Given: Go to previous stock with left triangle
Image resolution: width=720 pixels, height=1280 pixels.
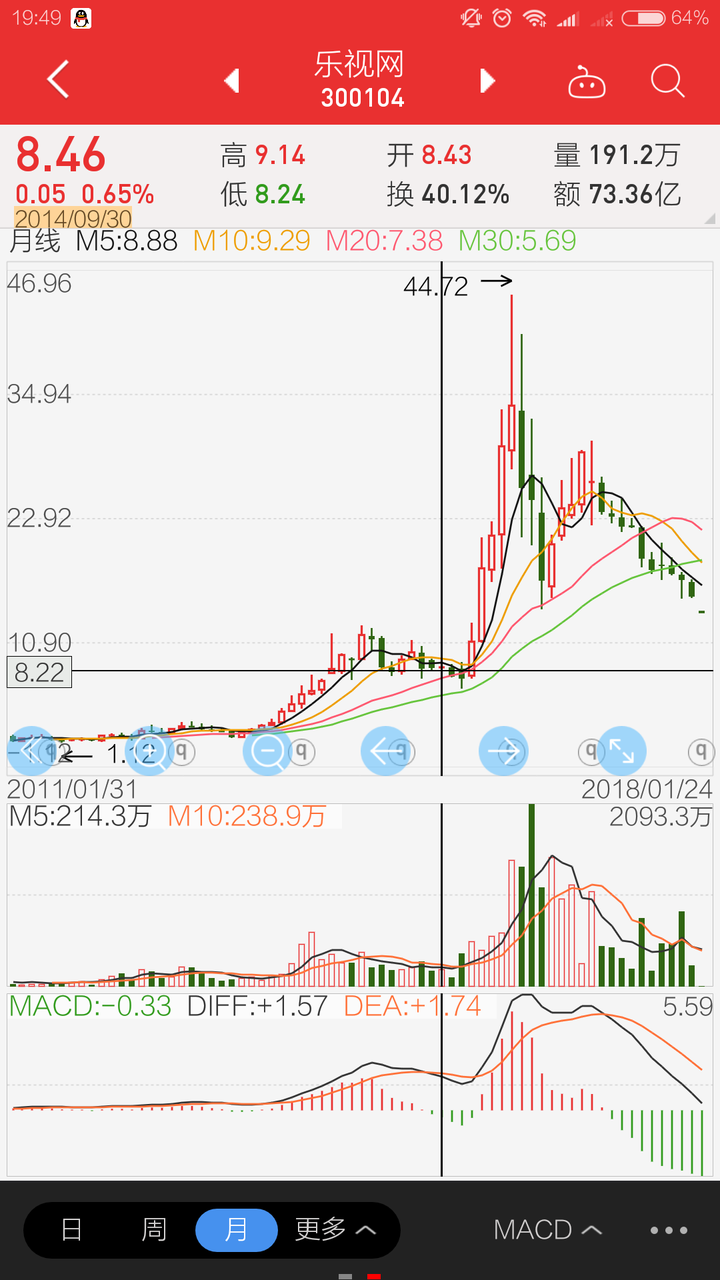Looking at the screenshot, I should tap(232, 80).
